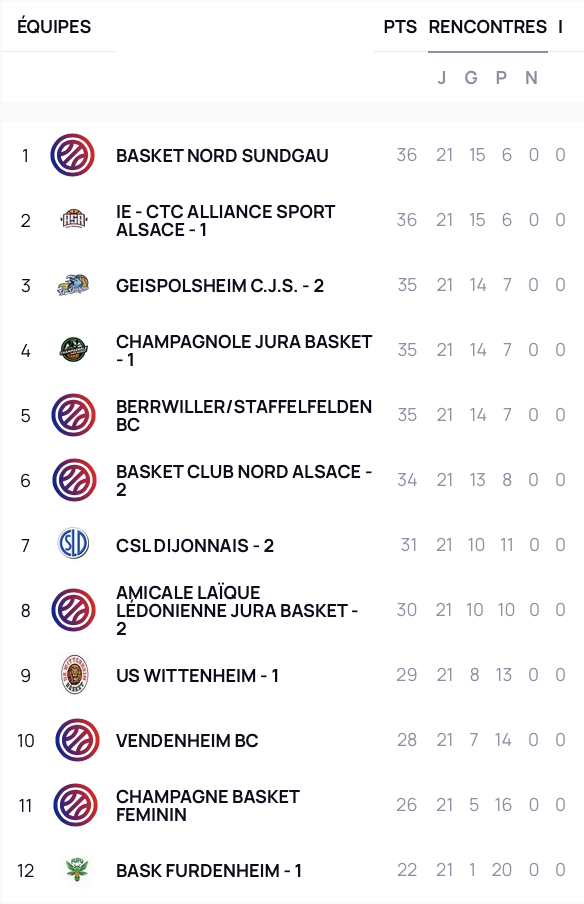Click the G wins column header
584x904 pixels.
(471, 77)
